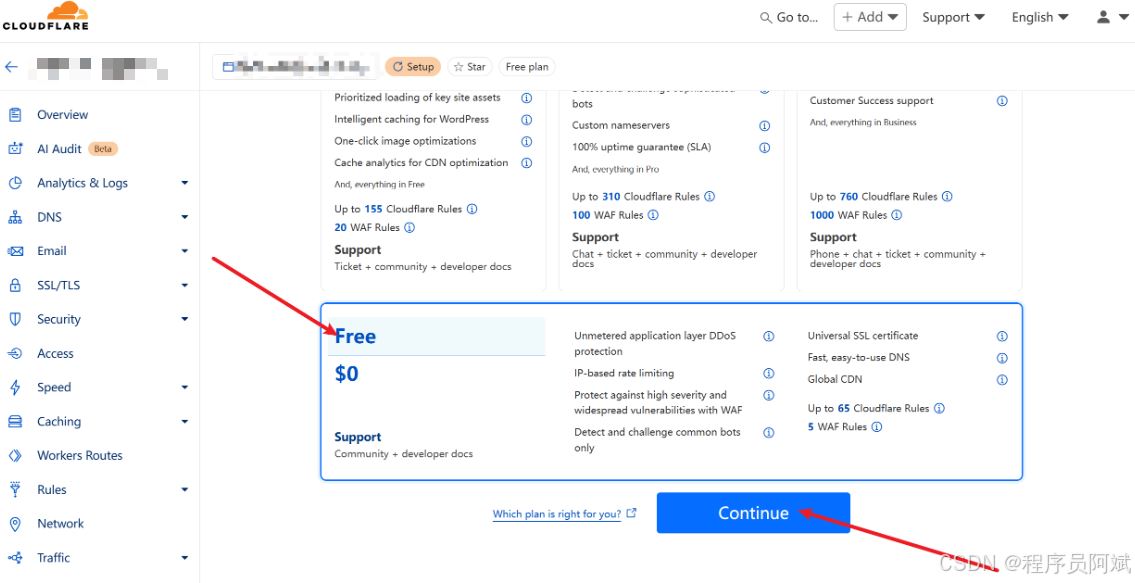Viewport: 1135px width, 583px height.
Task: Click the Cloudflare logo
Action: point(45,16)
